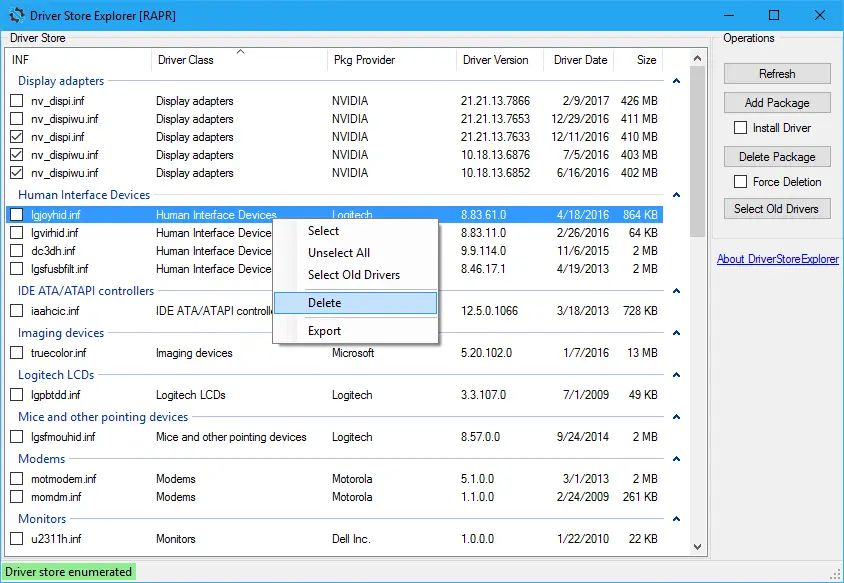Click the scrollbar down arrow

click(x=697, y=548)
